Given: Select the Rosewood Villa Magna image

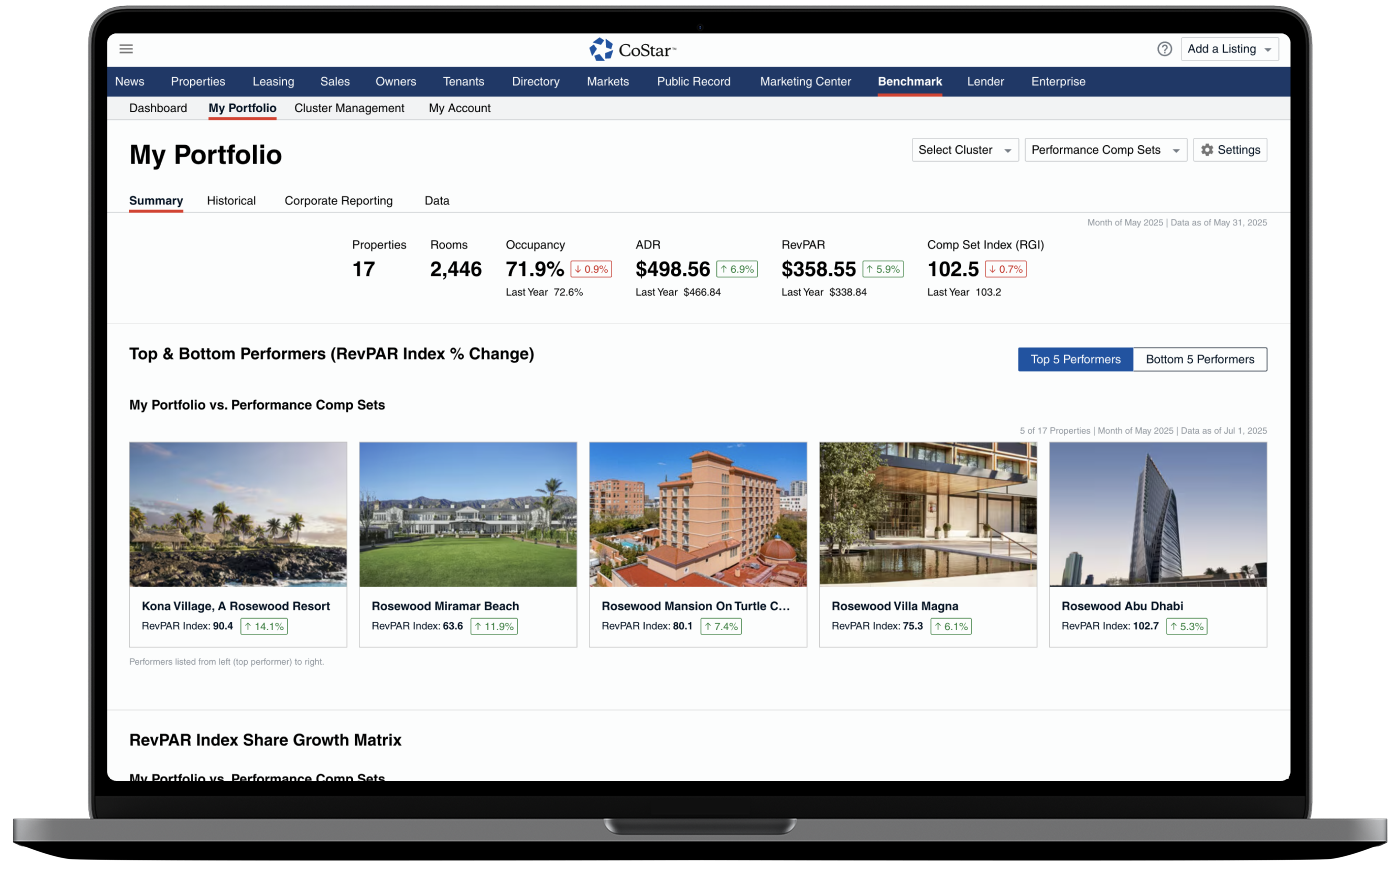Looking at the screenshot, I should (x=928, y=514).
